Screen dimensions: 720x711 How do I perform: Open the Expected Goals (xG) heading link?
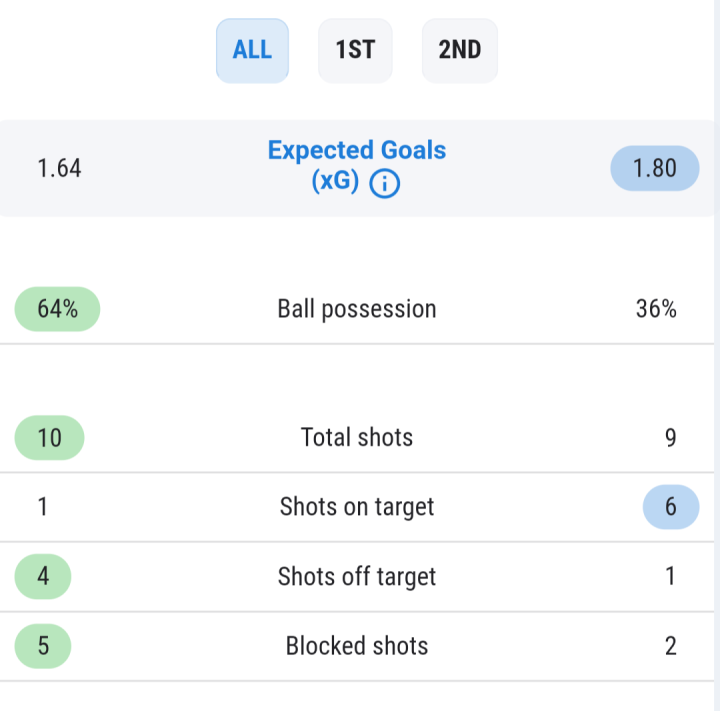(357, 165)
